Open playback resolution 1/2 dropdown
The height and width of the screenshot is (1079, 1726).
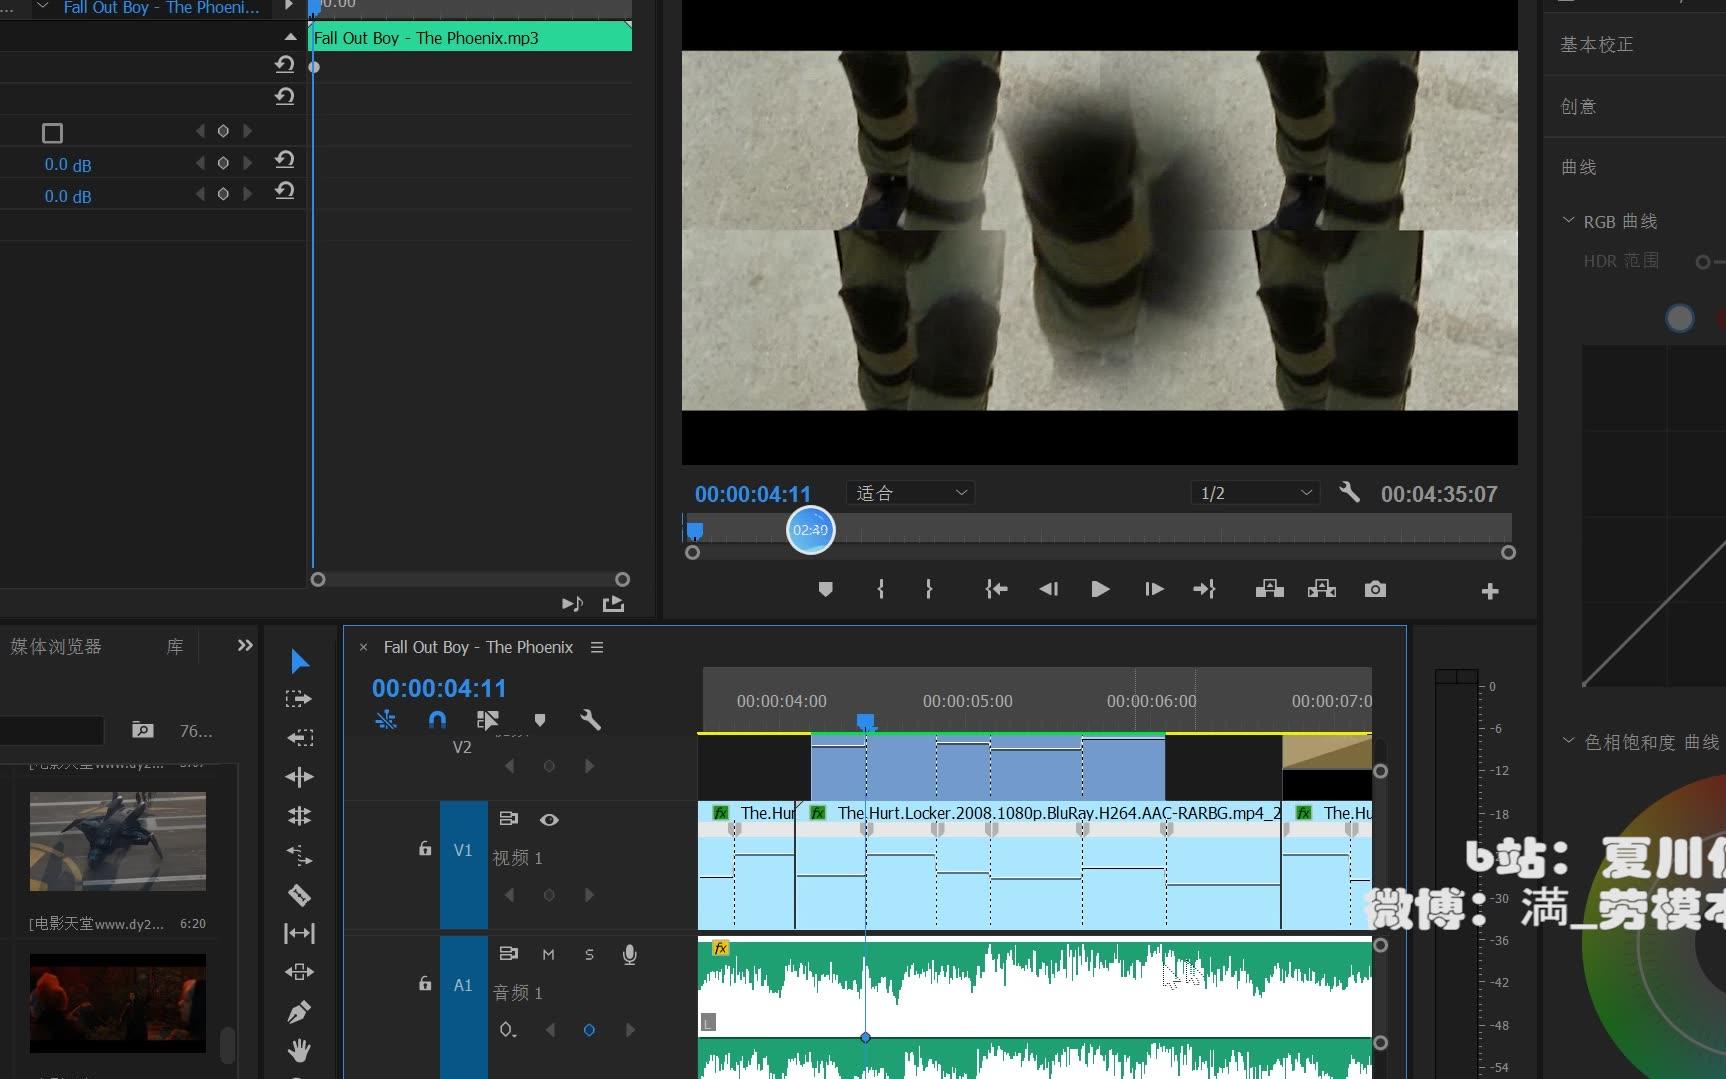(1255, 493)
